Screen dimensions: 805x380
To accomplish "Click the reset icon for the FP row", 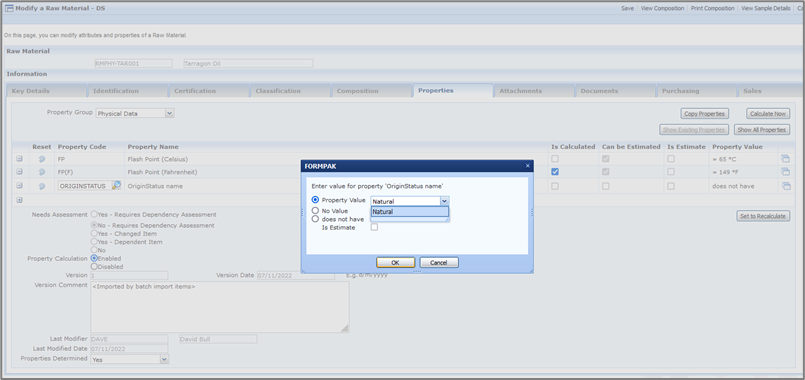I will pos(42,159).
